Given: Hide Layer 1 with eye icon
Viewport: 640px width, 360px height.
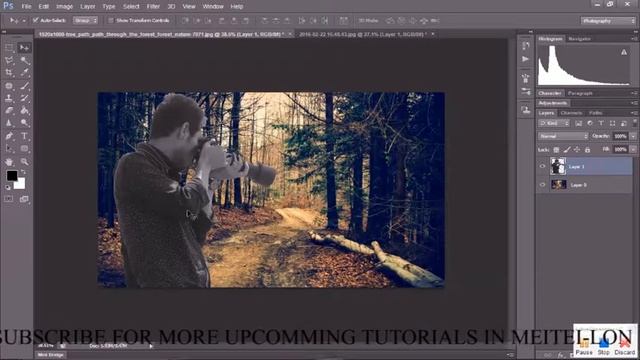Looking at the screenshot, I should [542, 166].
